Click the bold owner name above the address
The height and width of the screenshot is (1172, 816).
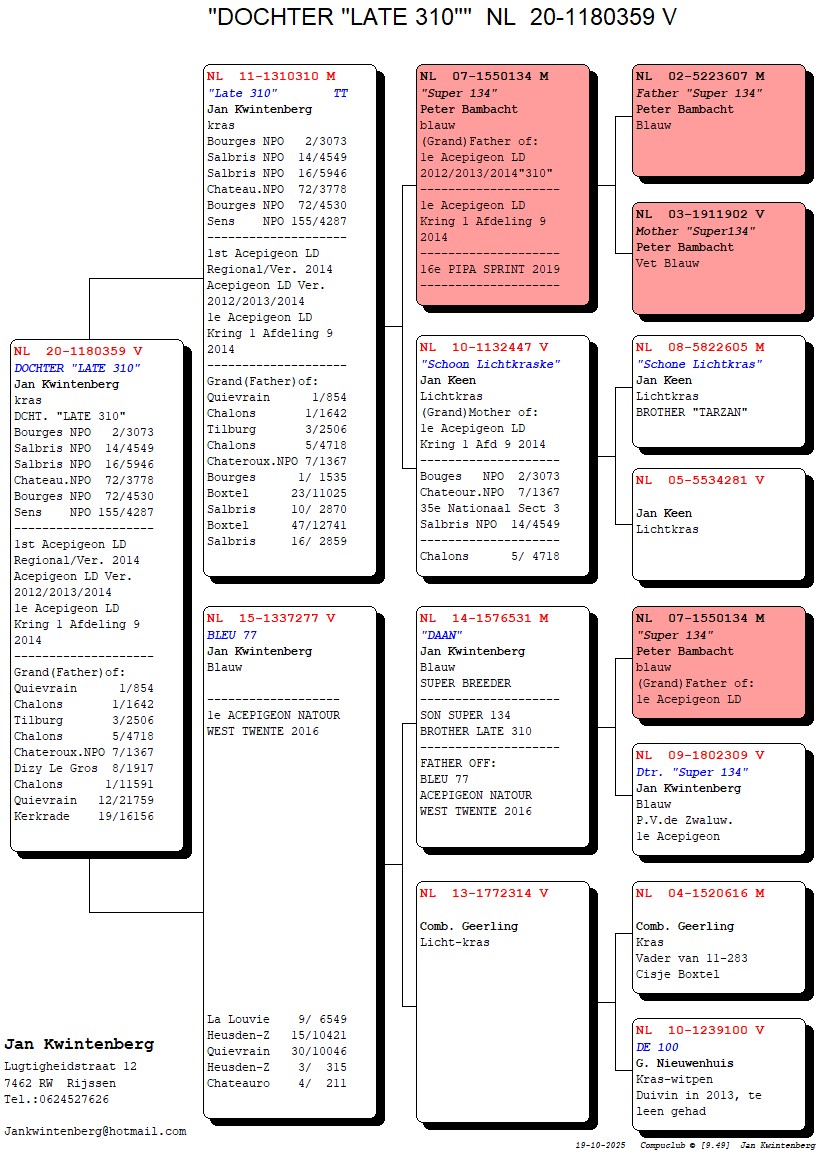click(x=79, y=1044)
